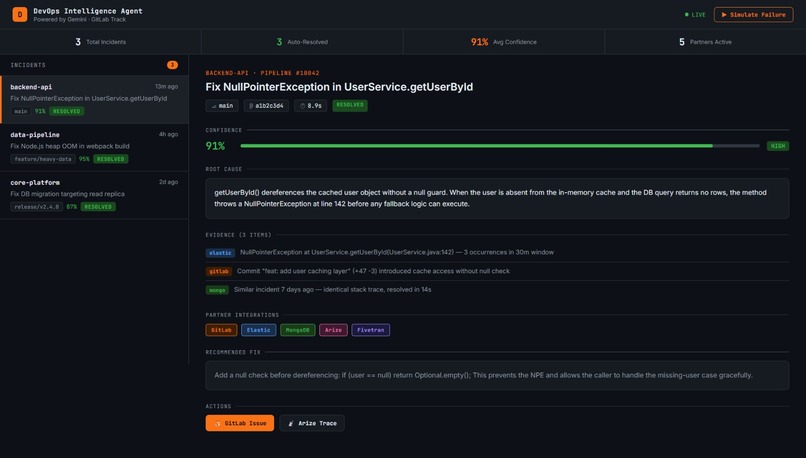Click the Elastic partner integration chip

click(259, 330)
